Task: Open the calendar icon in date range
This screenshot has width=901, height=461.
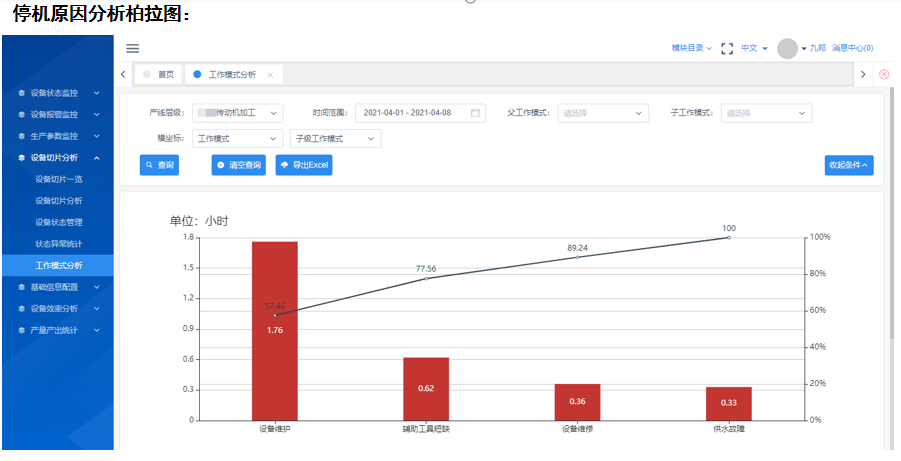Action: tap(475, 113)
